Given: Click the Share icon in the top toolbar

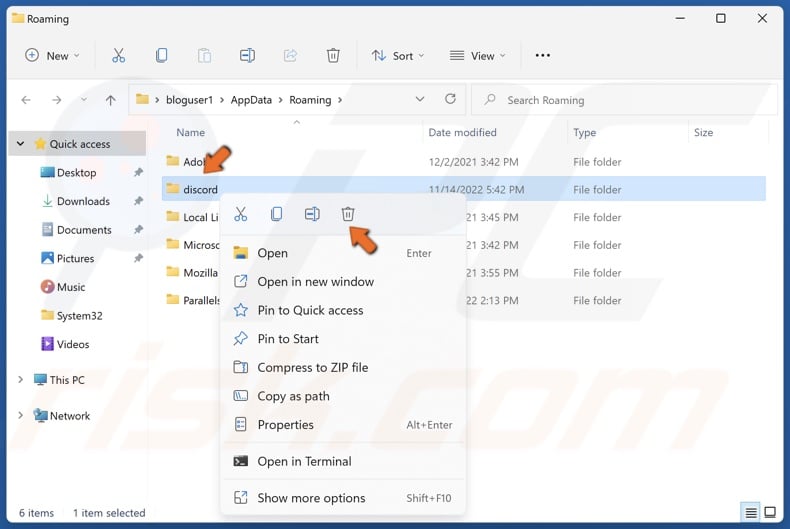Looking at the screenshot, I should click(290, 55).
